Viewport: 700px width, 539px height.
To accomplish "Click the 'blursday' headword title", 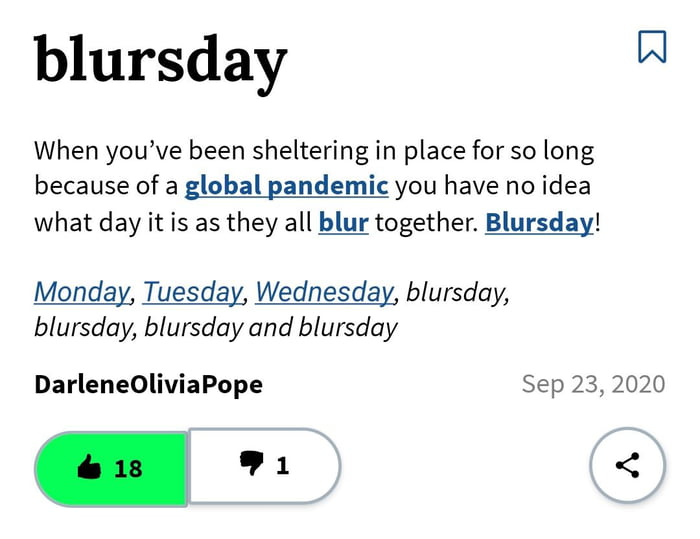I will (x=160, y=60).
